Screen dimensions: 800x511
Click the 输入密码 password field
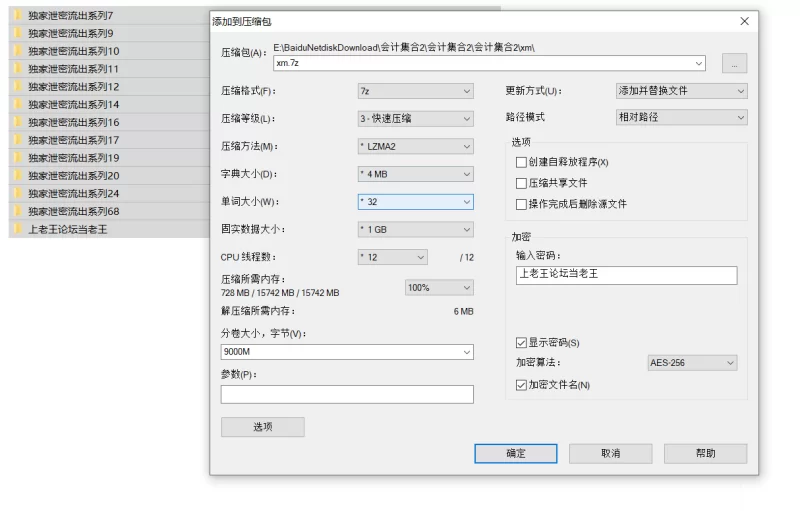click(x=626, y=275)
